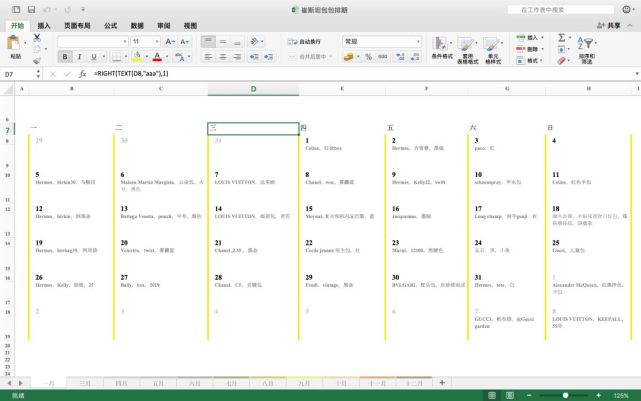Toggle Wrap Text (自动换行)
Image resolution: width=641 pixels, height=401 pixels.
click(x=305, y=42)
